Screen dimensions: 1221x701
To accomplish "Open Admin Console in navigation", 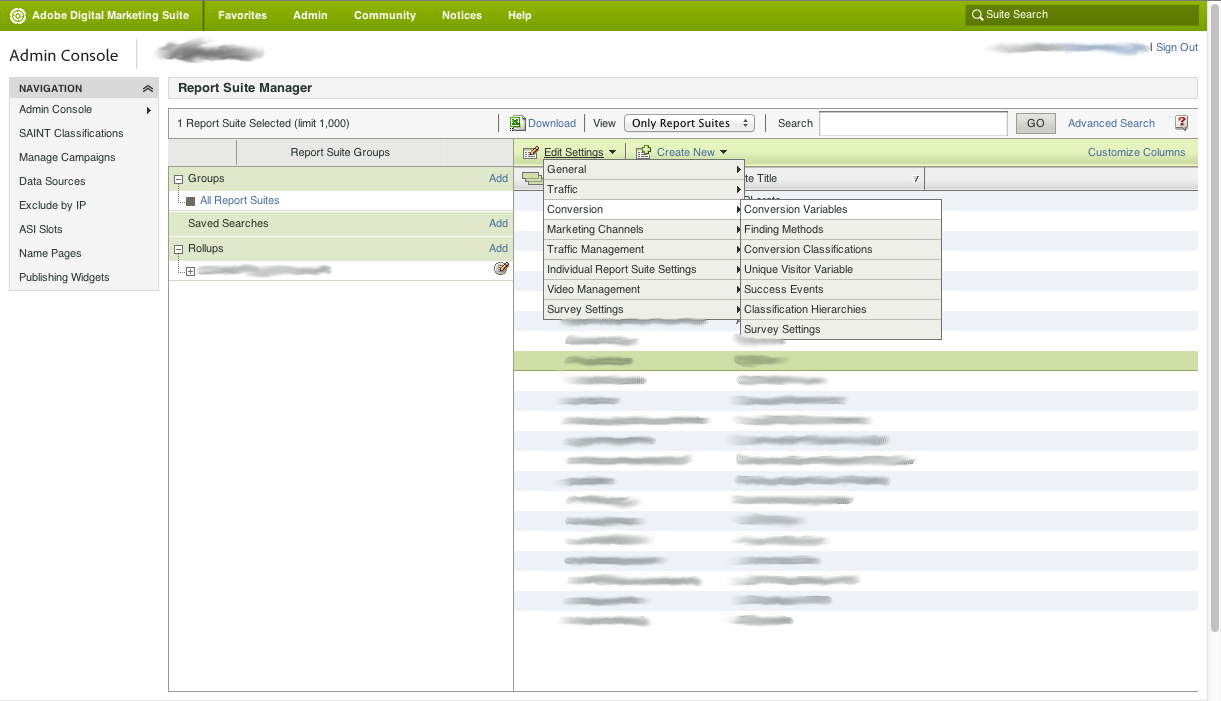I will click(x=55, y=109).
